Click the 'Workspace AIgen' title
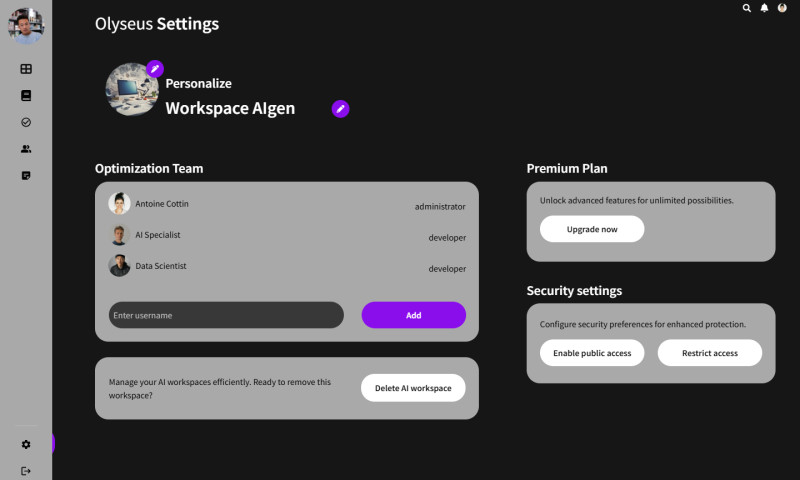The height and width of the screenshot is (480, 800). point(230,108)
